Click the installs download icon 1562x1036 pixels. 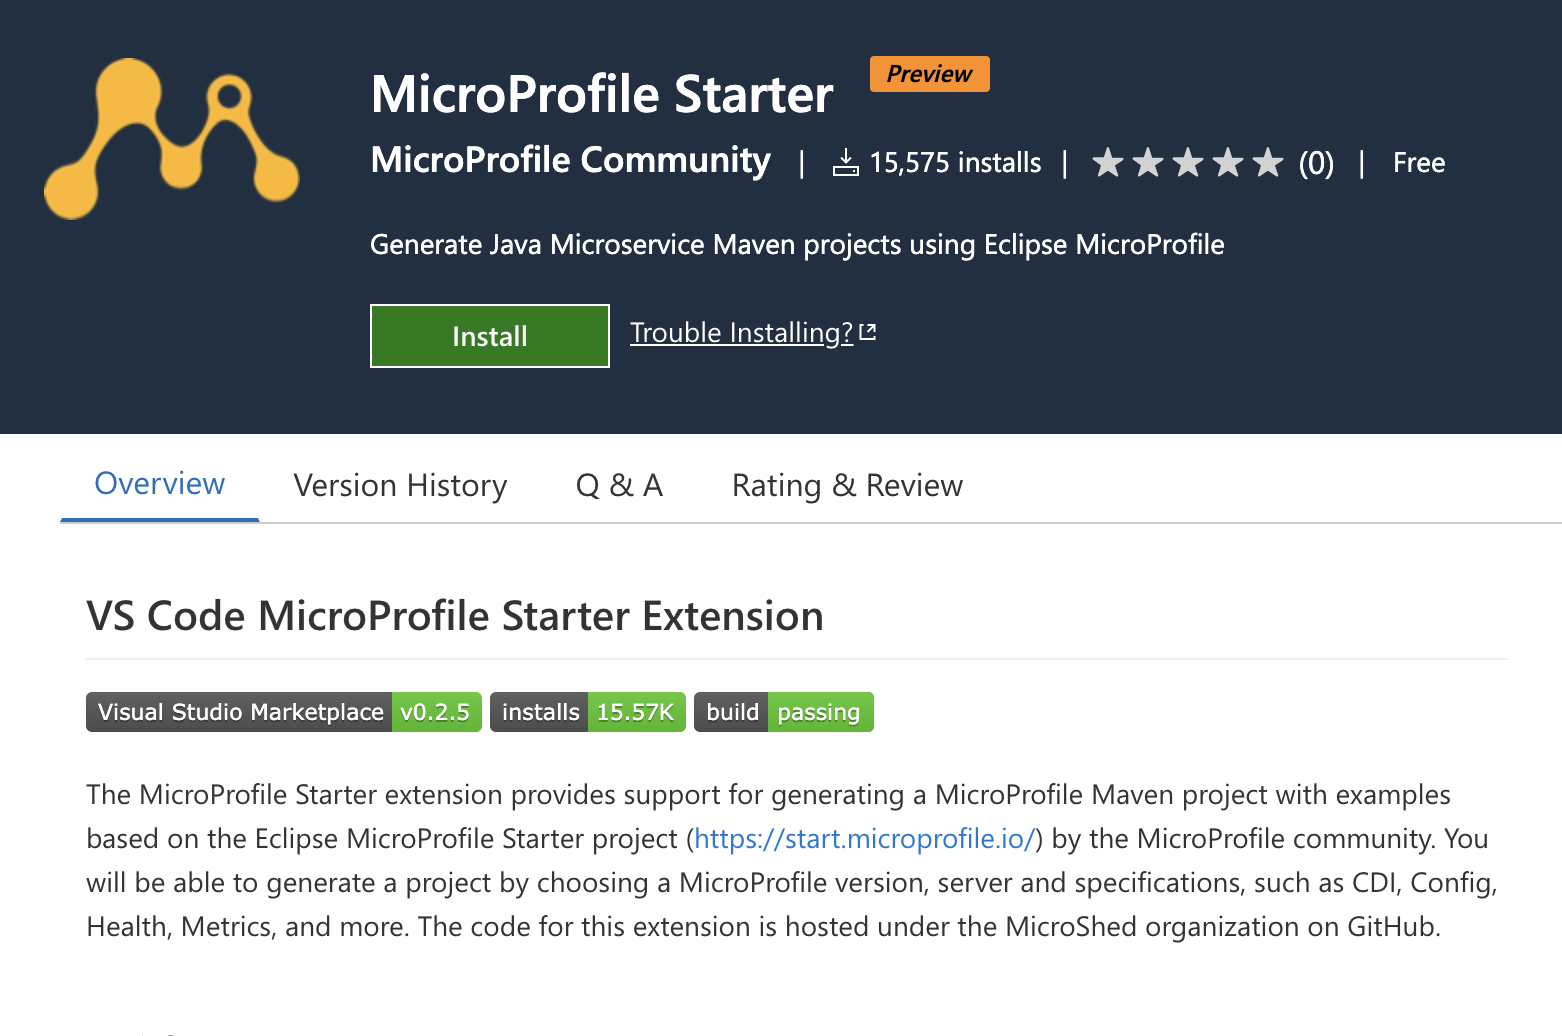coord(845,162)
